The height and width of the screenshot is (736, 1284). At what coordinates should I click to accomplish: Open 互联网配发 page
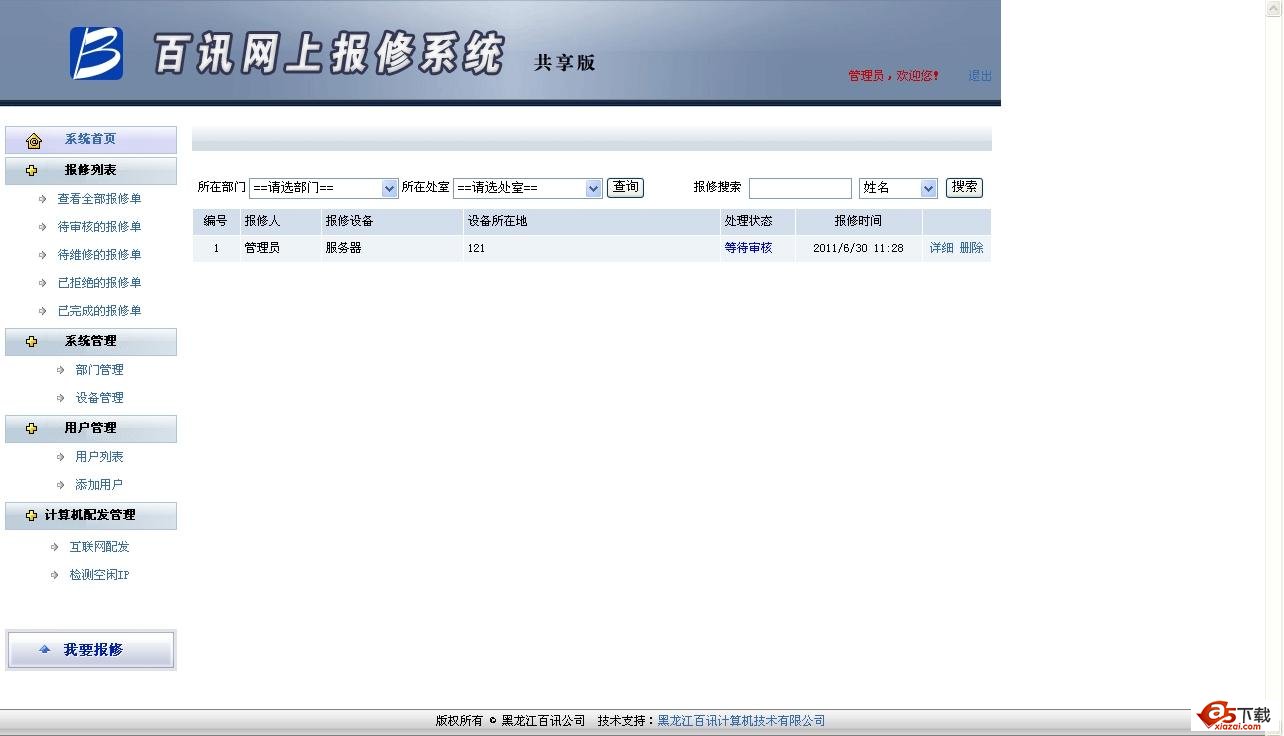pyautogui.click(x=99, y=547)
